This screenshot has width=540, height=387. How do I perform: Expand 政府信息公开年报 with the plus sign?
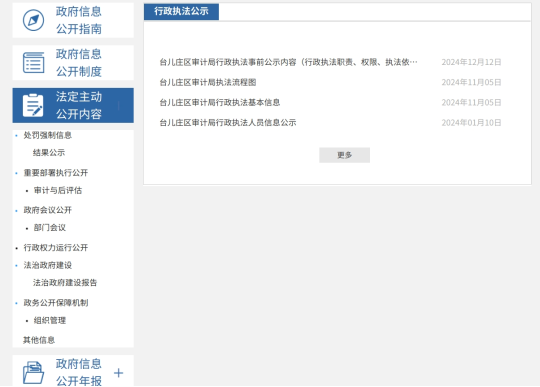[118, 373]
